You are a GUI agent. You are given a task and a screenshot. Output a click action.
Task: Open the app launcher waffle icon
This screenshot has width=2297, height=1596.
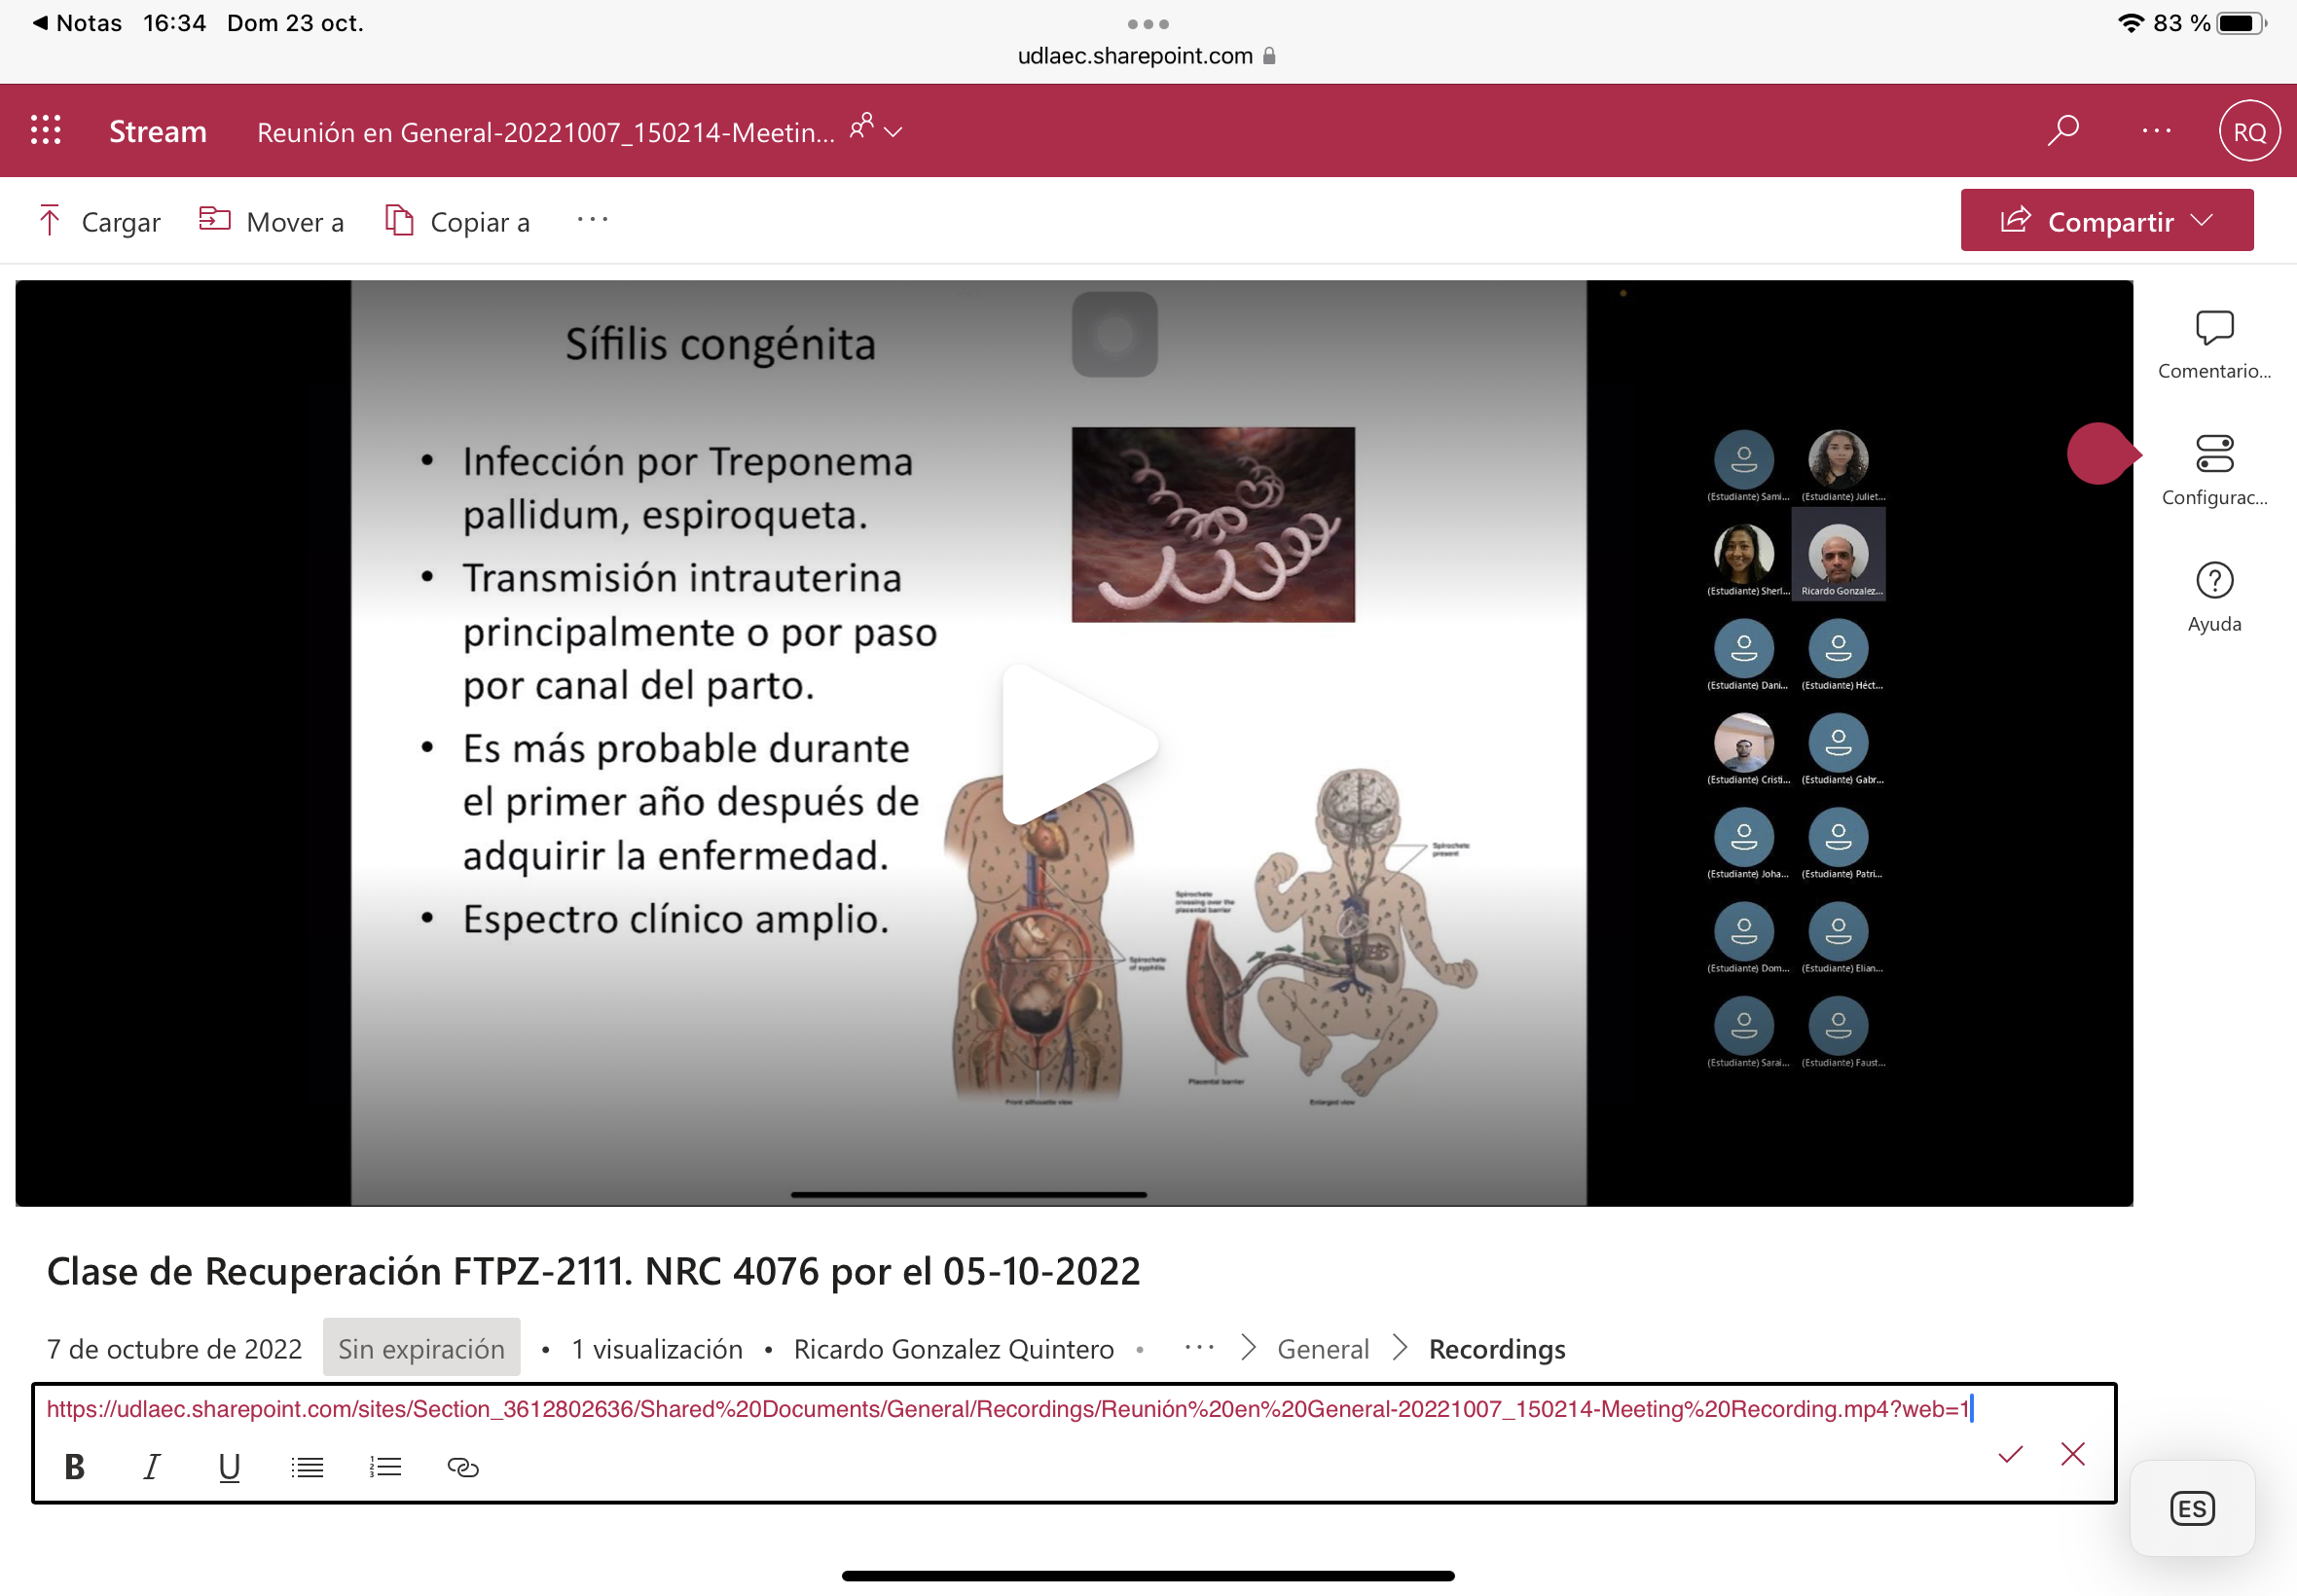(x=45, y=130)
